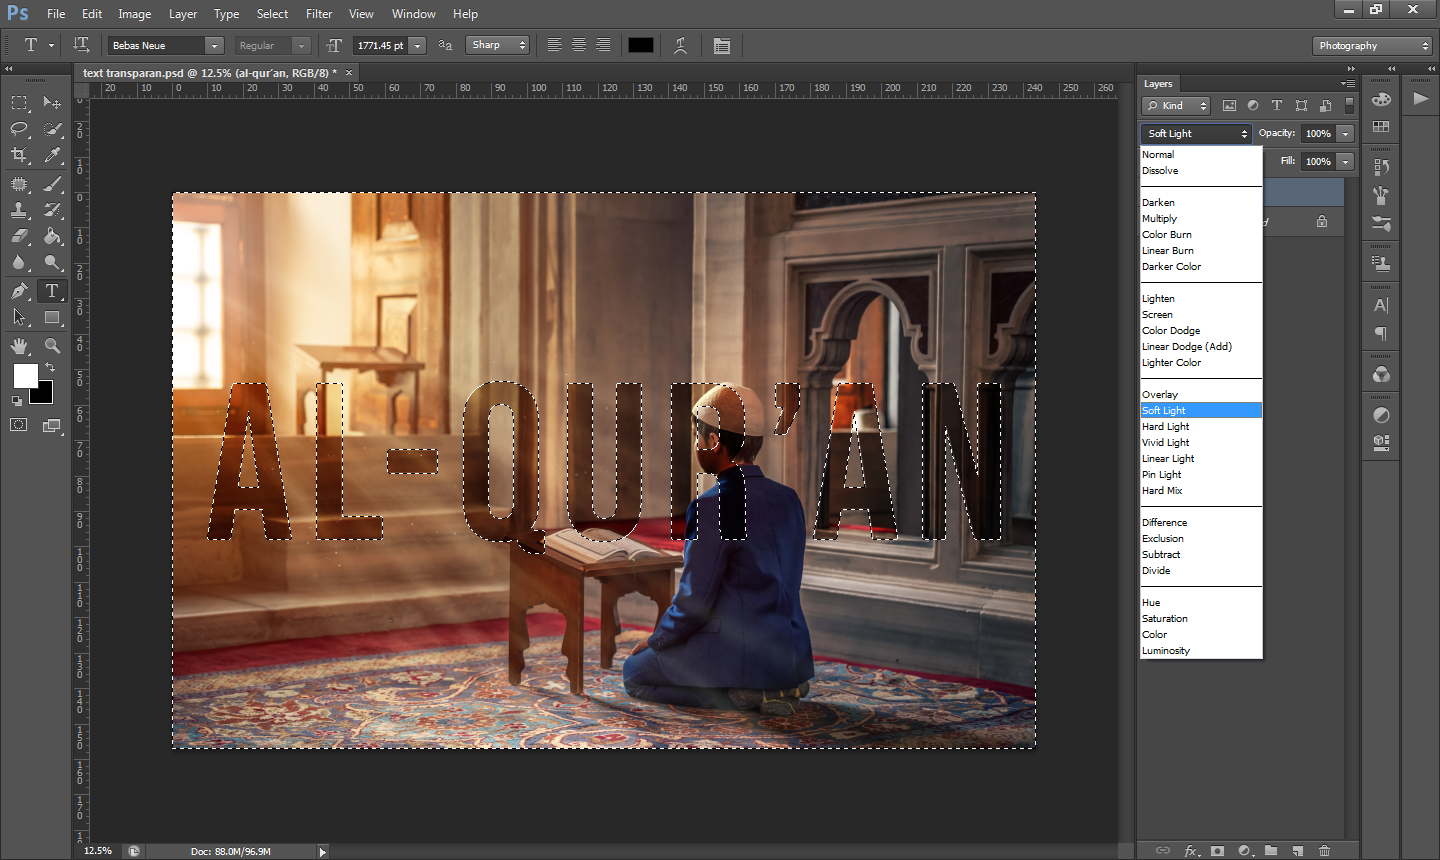Viewport: 1440px width, 860px height.
Task: Select the Hand tool
Action: click(19, 346)
